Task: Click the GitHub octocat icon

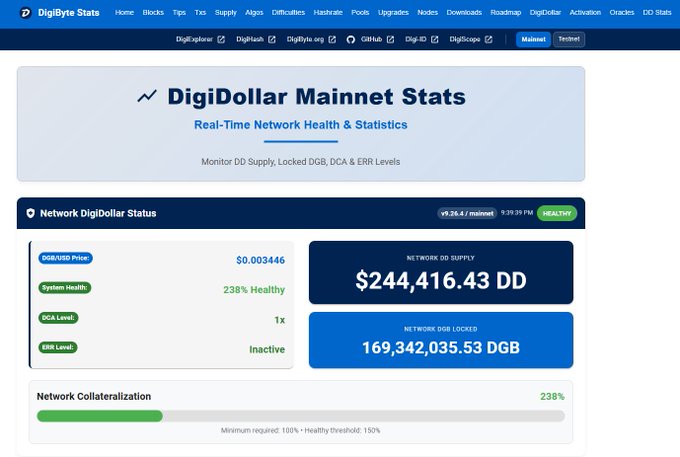Action: [351, 39]
